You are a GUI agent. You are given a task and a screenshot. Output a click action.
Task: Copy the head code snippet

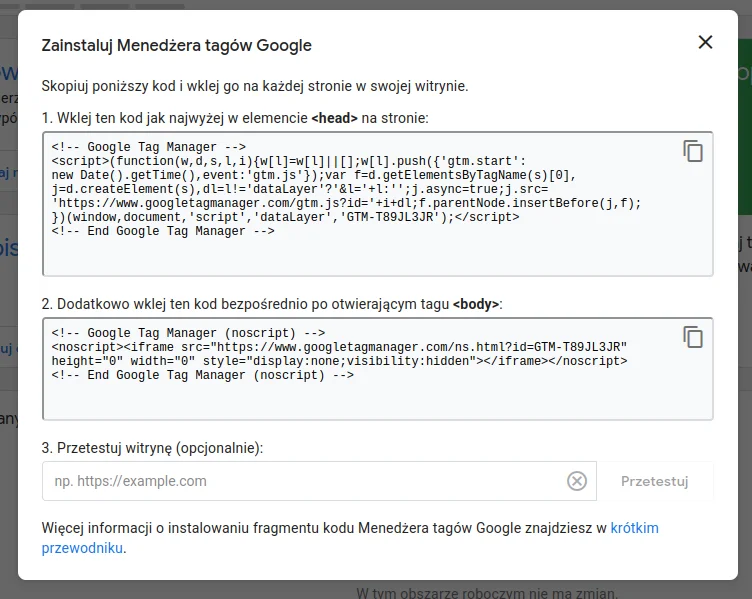(x=693, y=151)
